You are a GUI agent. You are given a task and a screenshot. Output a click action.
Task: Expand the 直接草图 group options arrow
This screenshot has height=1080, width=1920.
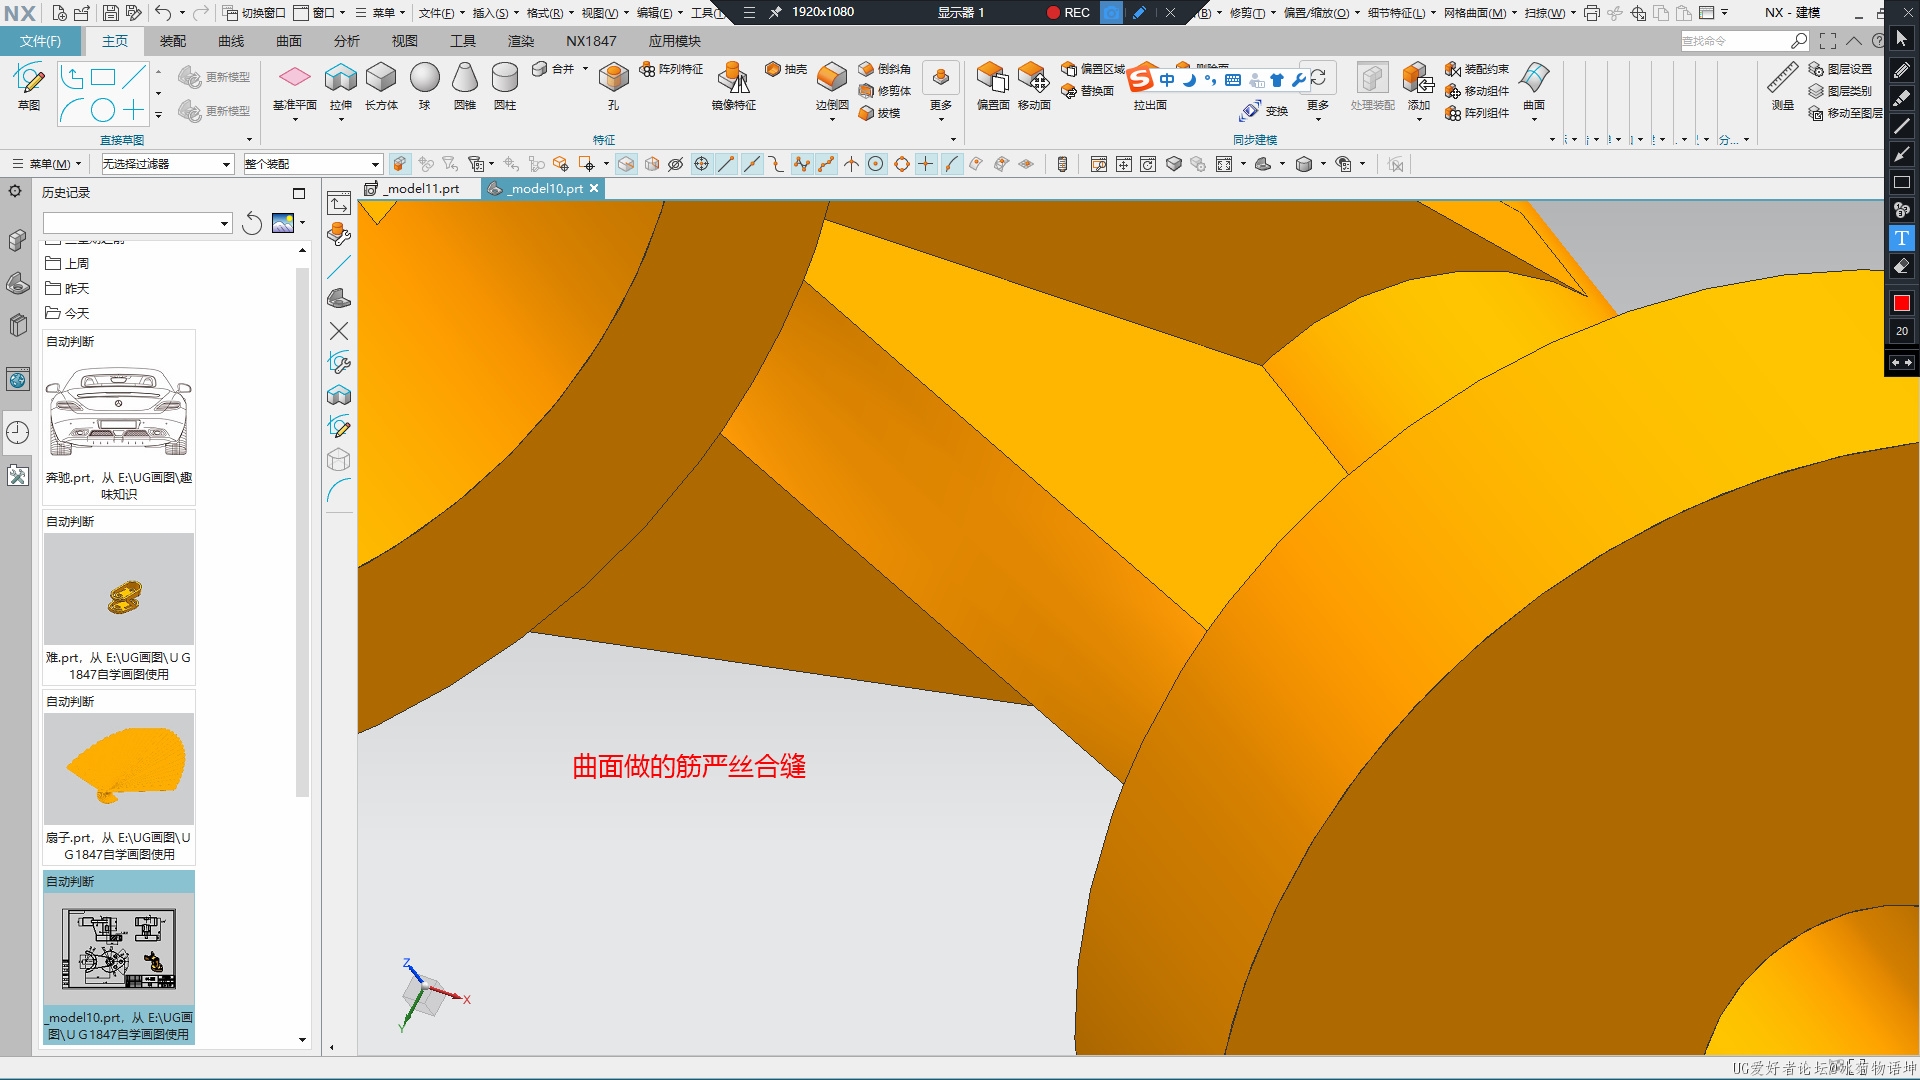point(249,140)
